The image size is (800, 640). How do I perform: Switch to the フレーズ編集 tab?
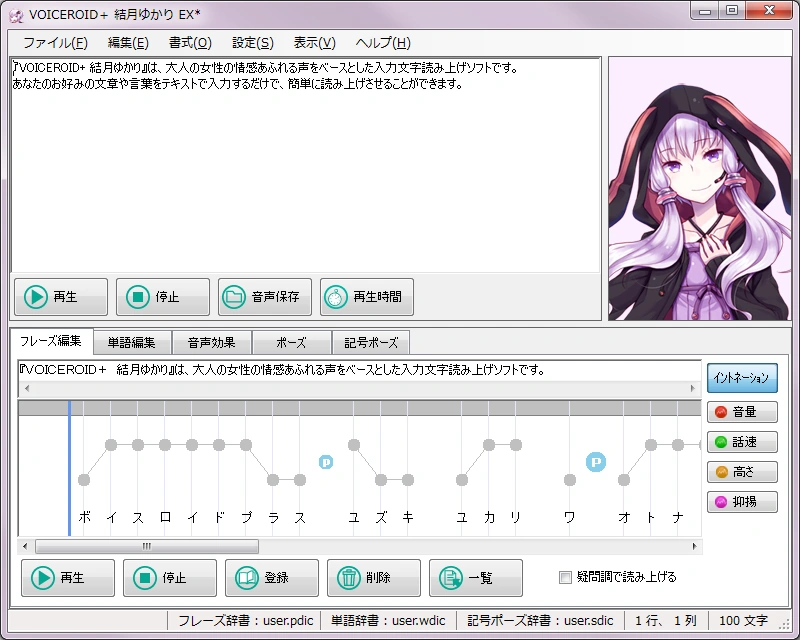[x=51, y=341]
